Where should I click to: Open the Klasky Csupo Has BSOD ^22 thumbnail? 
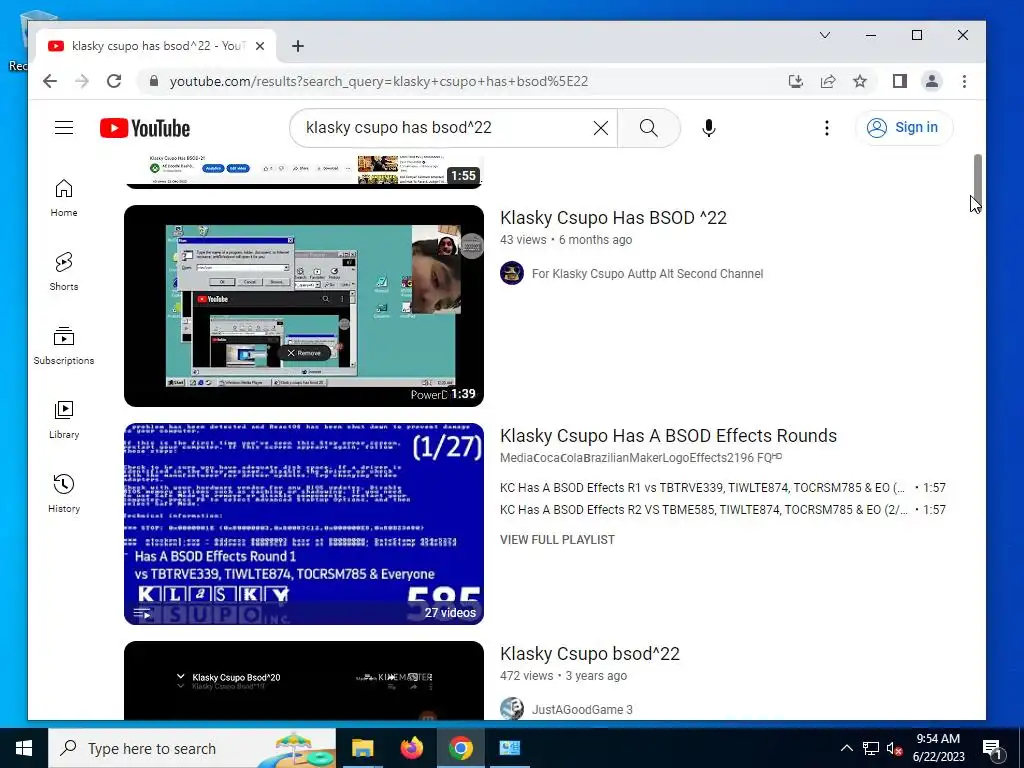click(304, 306)
